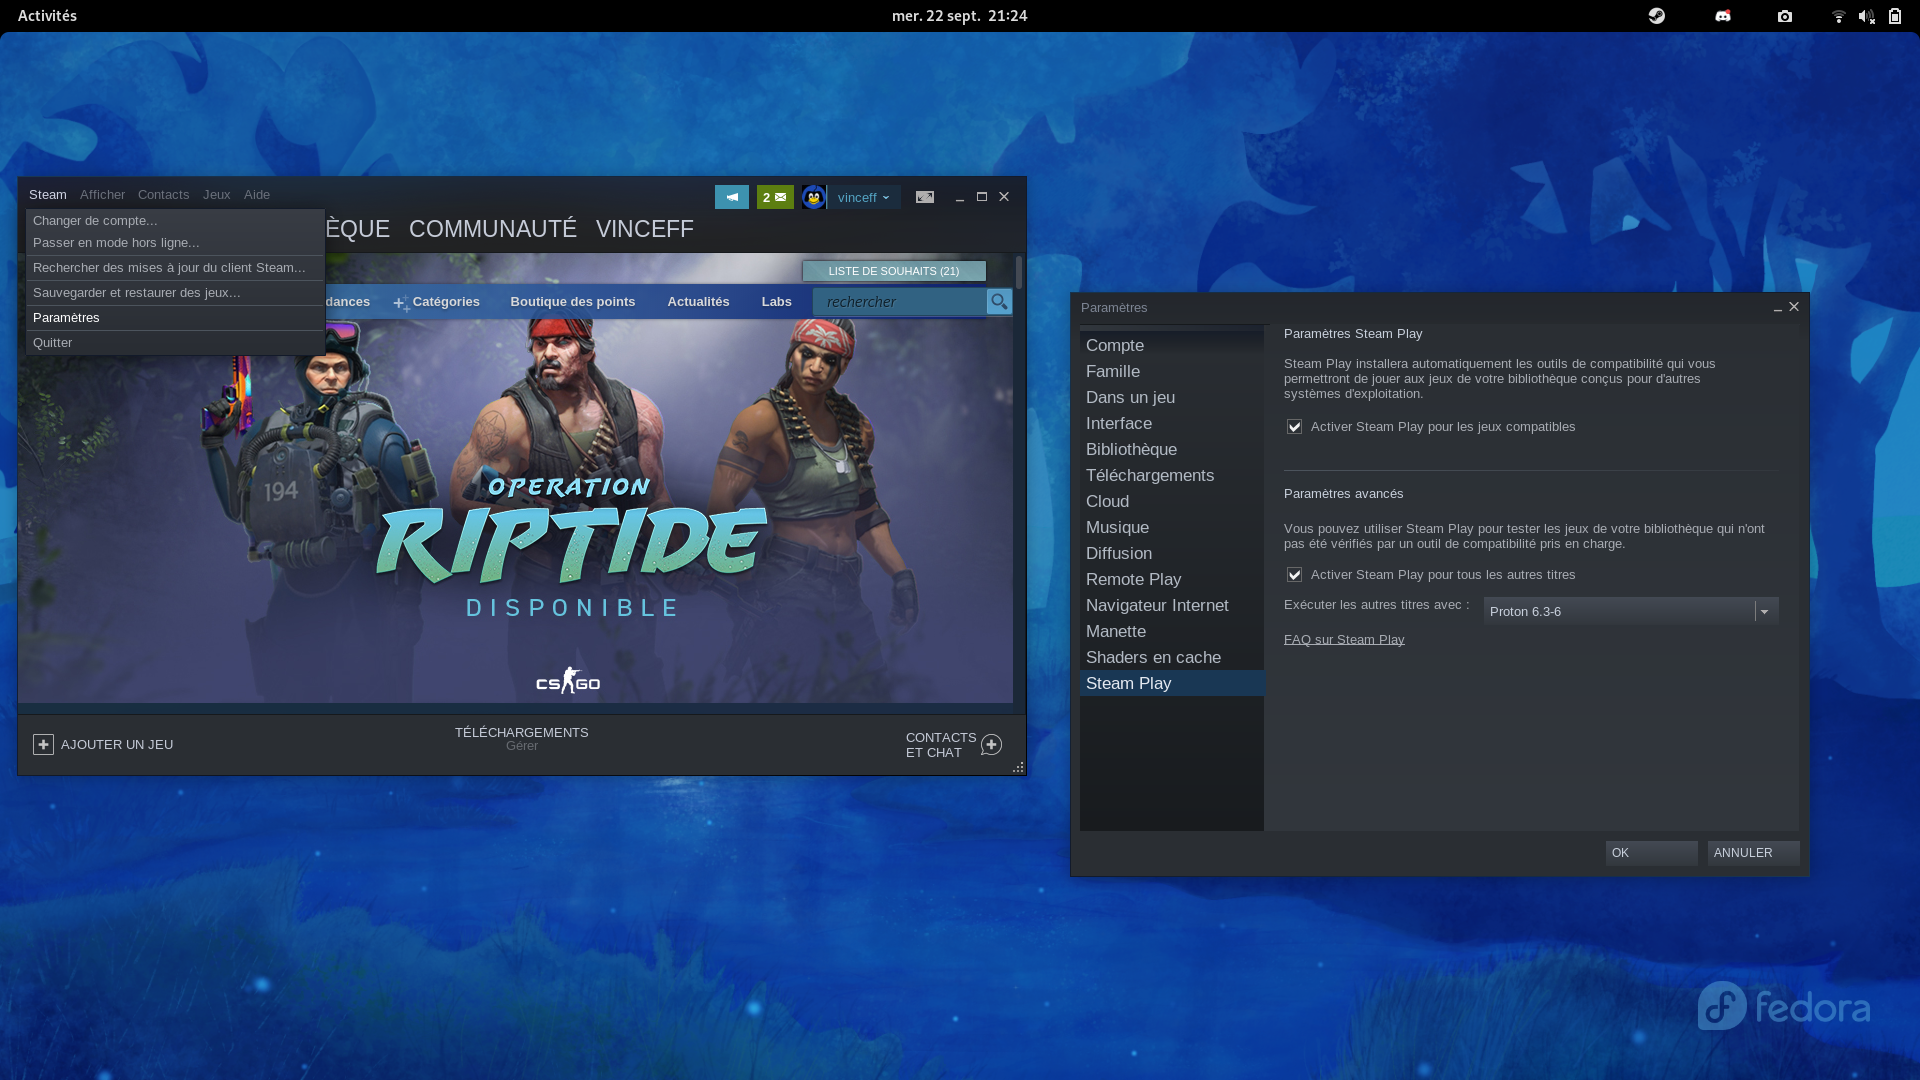The height and width of the screenshot is (1080, 1920).
Task: Open COMMUNAUTÉ tab in Steam
Action: point(493,229)
